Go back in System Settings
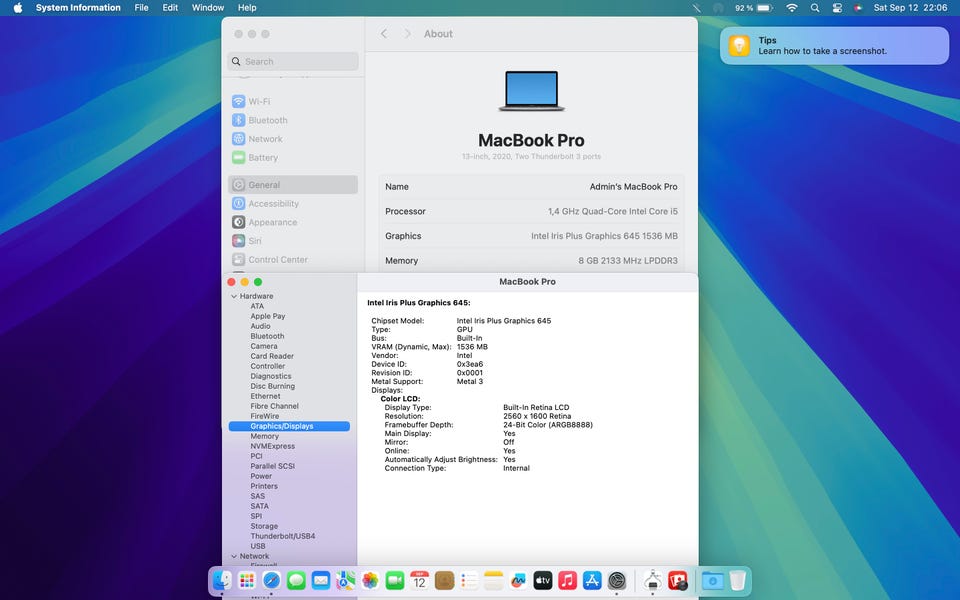 pos(384,34)
